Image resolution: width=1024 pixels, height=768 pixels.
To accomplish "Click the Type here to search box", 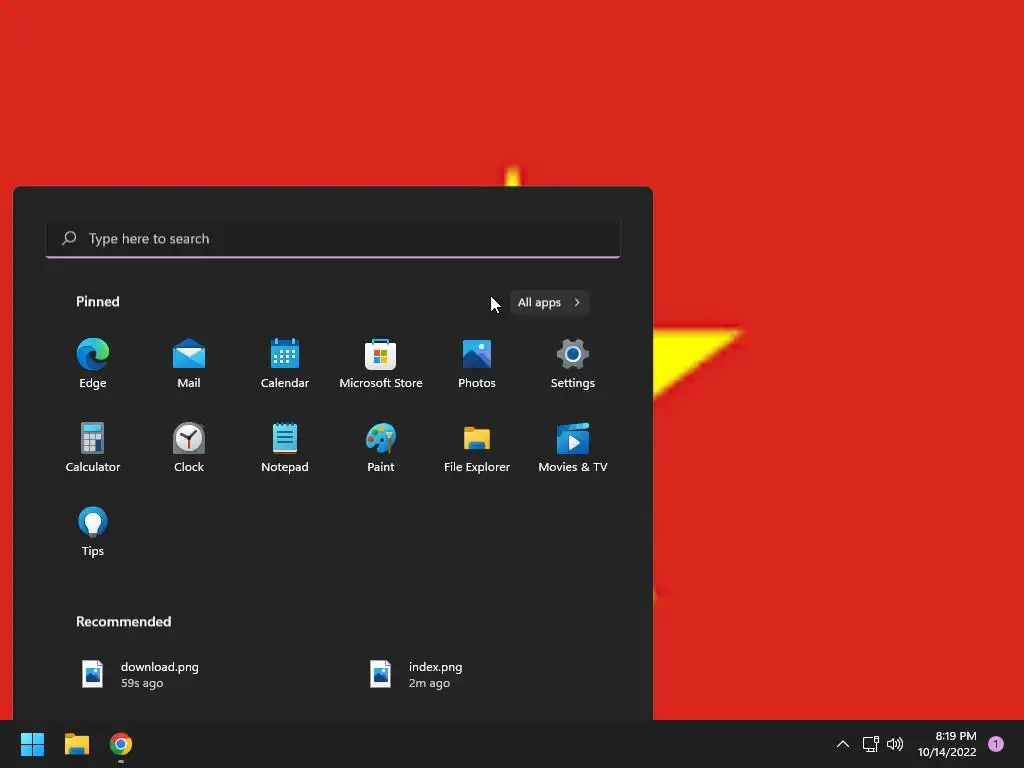I will point(333,239).
